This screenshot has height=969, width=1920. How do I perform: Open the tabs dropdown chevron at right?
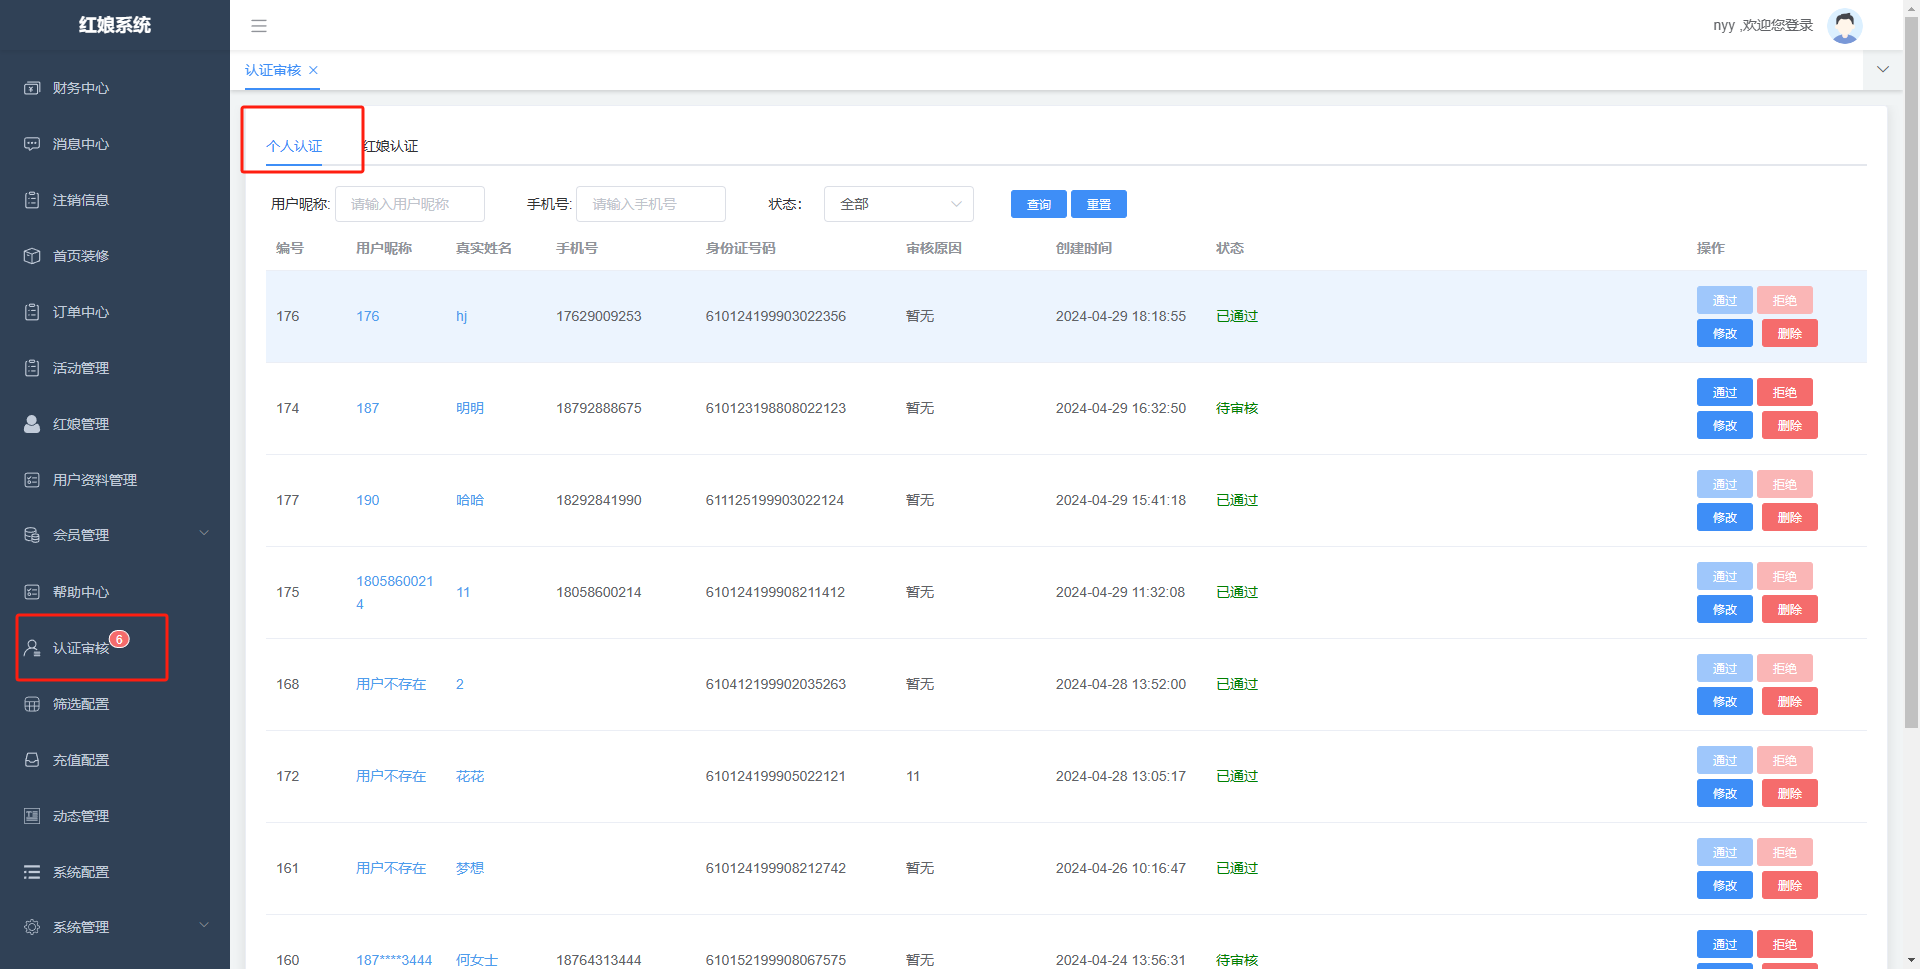[1883, 70]
